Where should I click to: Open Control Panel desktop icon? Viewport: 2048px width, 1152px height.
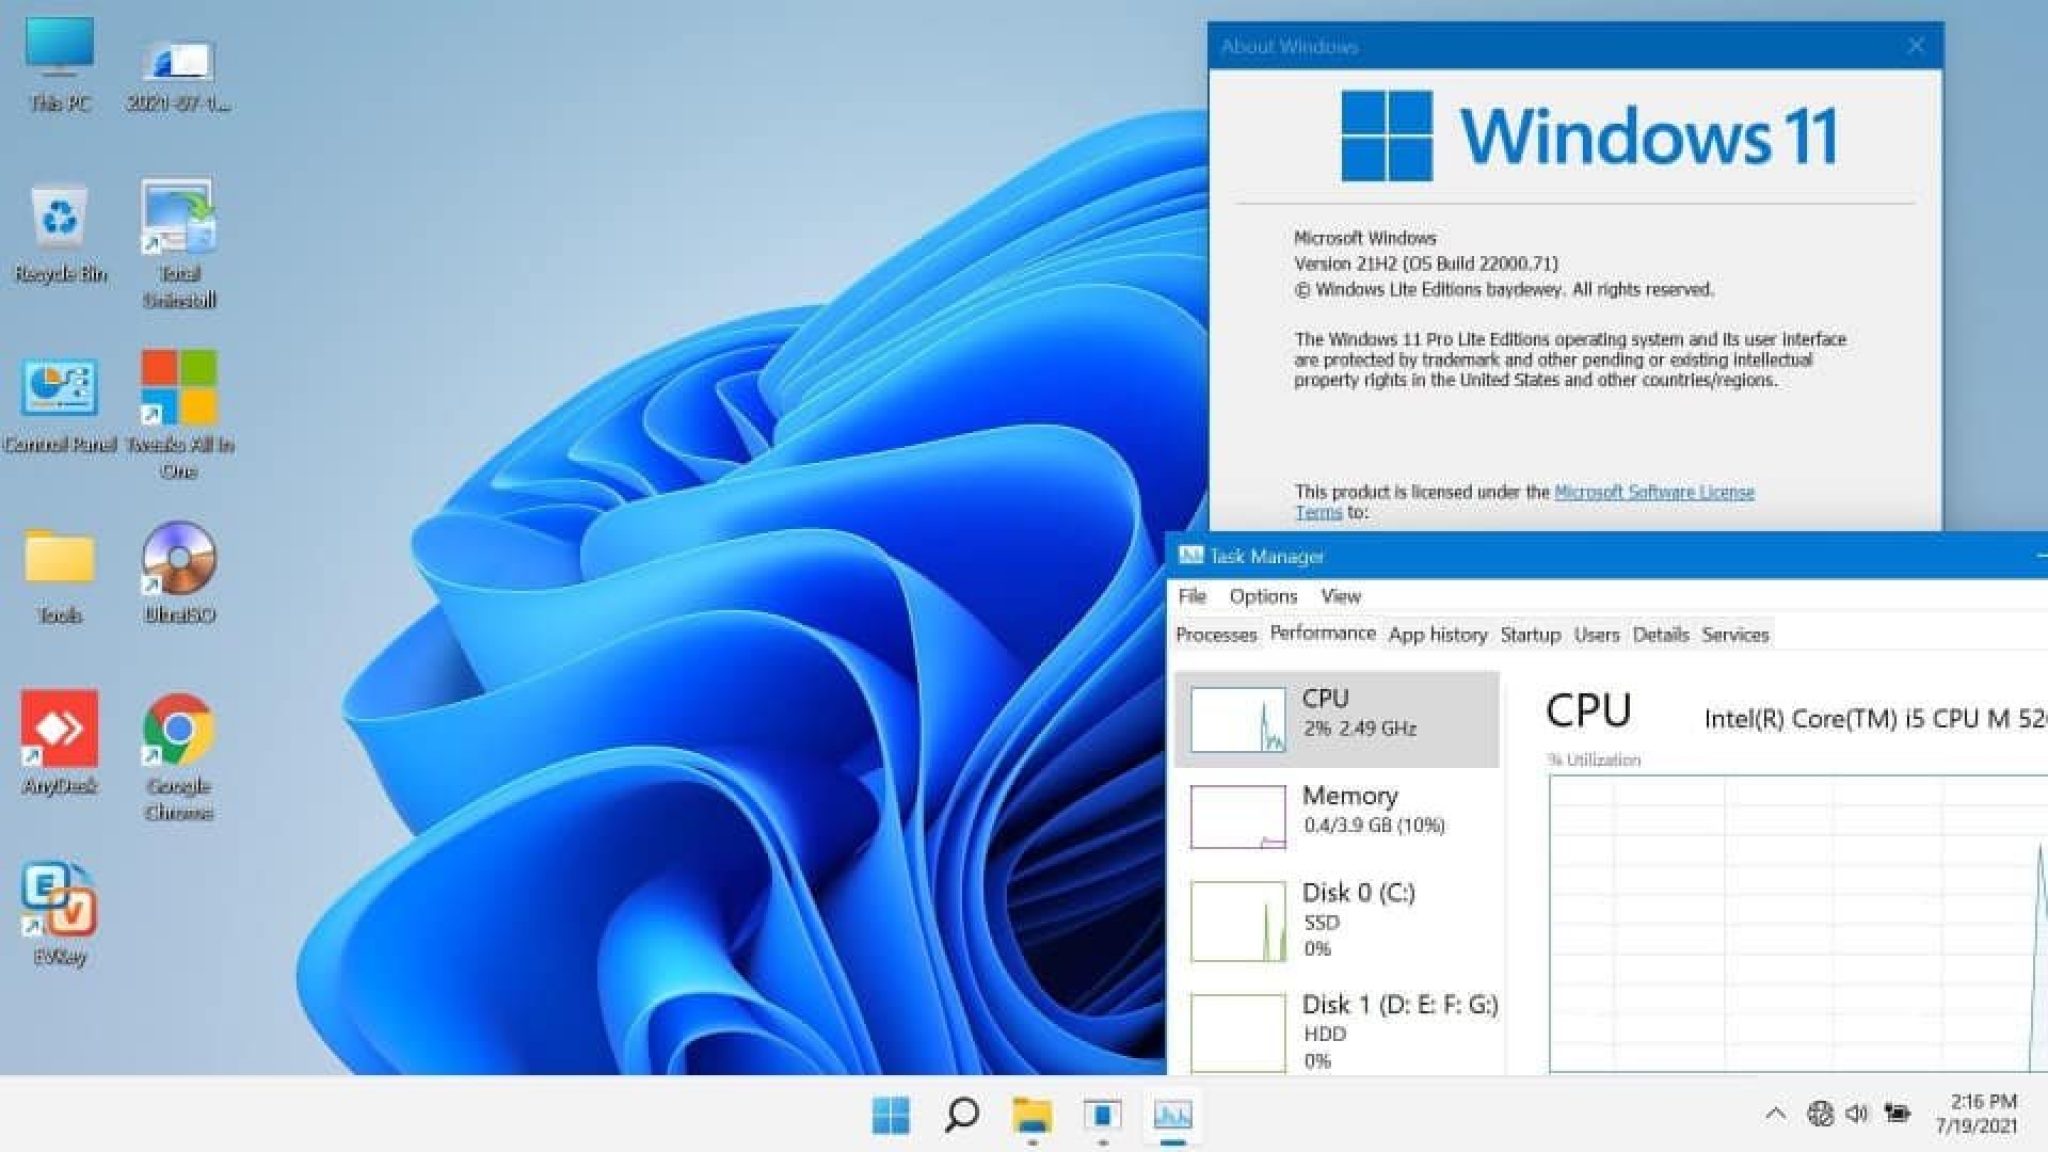click(60, 406)
